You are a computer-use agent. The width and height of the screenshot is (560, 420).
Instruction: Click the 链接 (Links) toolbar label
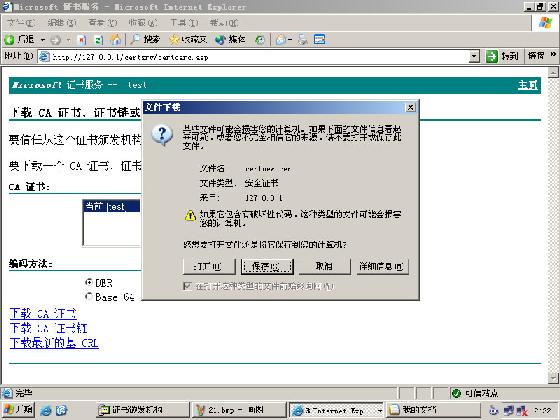(x=536, y=56)
